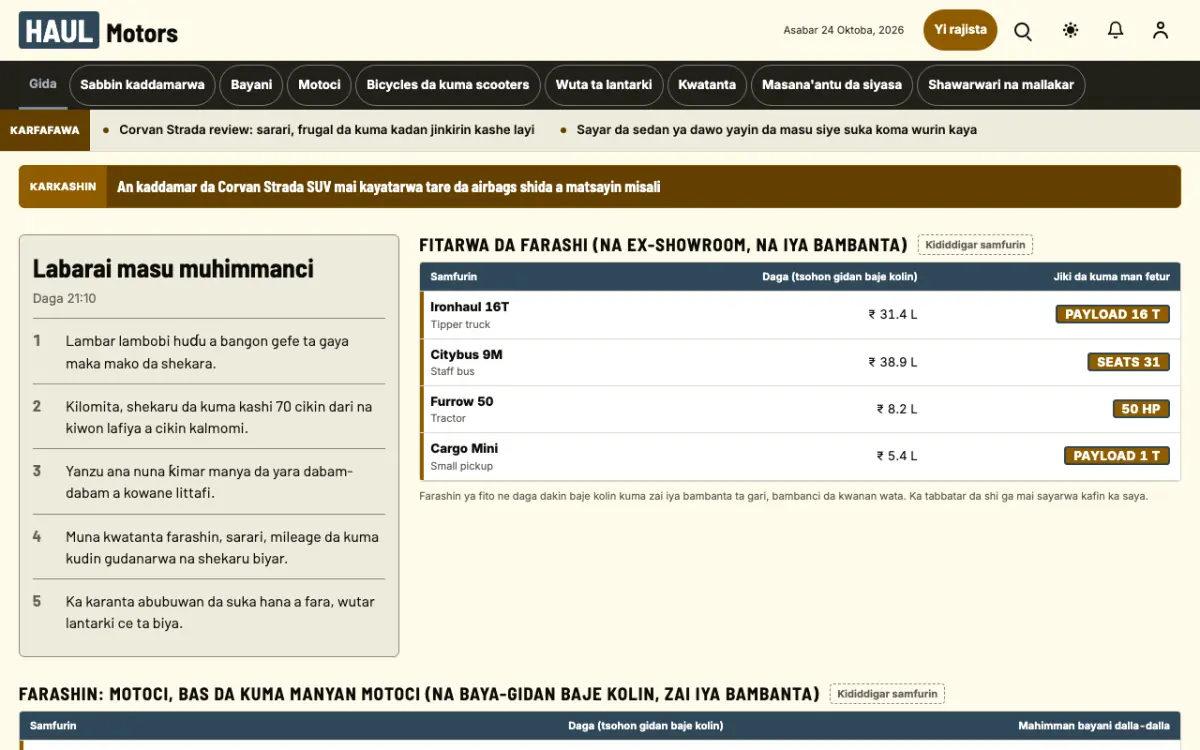This screenshot has width=1200, height=750.
Task: Select the Citybus 9M row name
Action: point(466,354)
